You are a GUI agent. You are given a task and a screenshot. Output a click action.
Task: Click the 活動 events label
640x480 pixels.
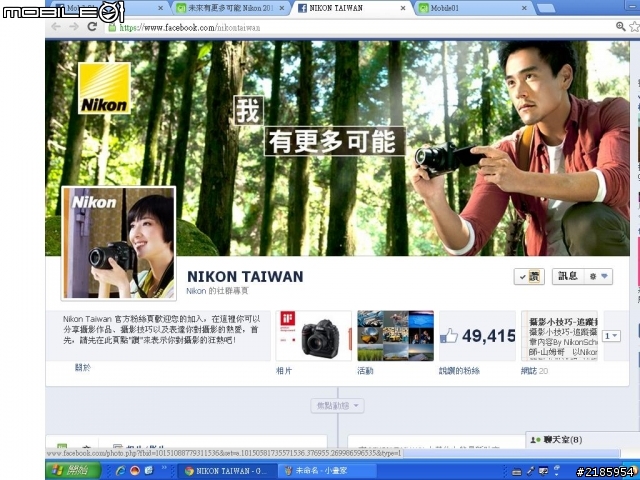pyautogui.click(x=365, y=371)
